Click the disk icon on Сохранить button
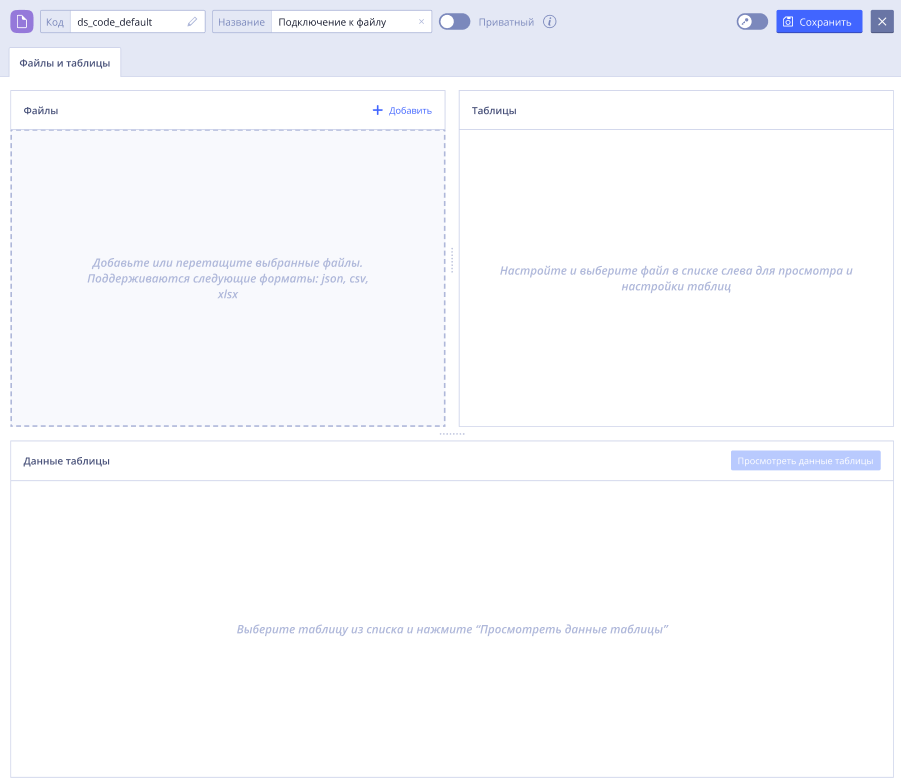Screen dimensions: 901x784 coord(788,22)
